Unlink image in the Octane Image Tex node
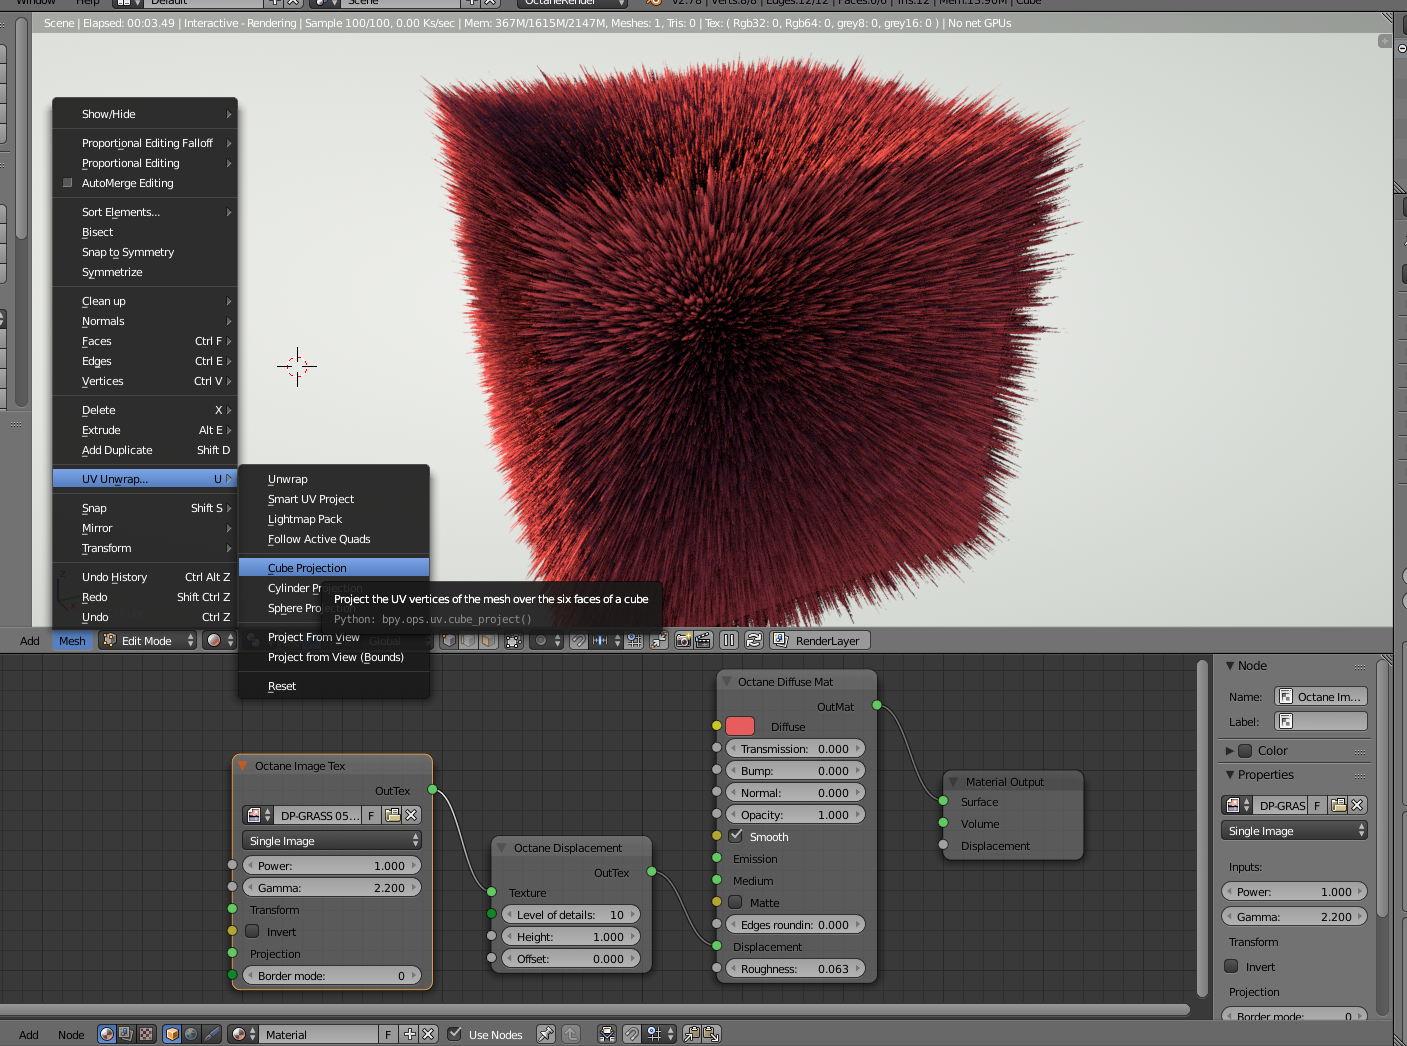This screenshot has height=1046, width=1407. (411, 815)
